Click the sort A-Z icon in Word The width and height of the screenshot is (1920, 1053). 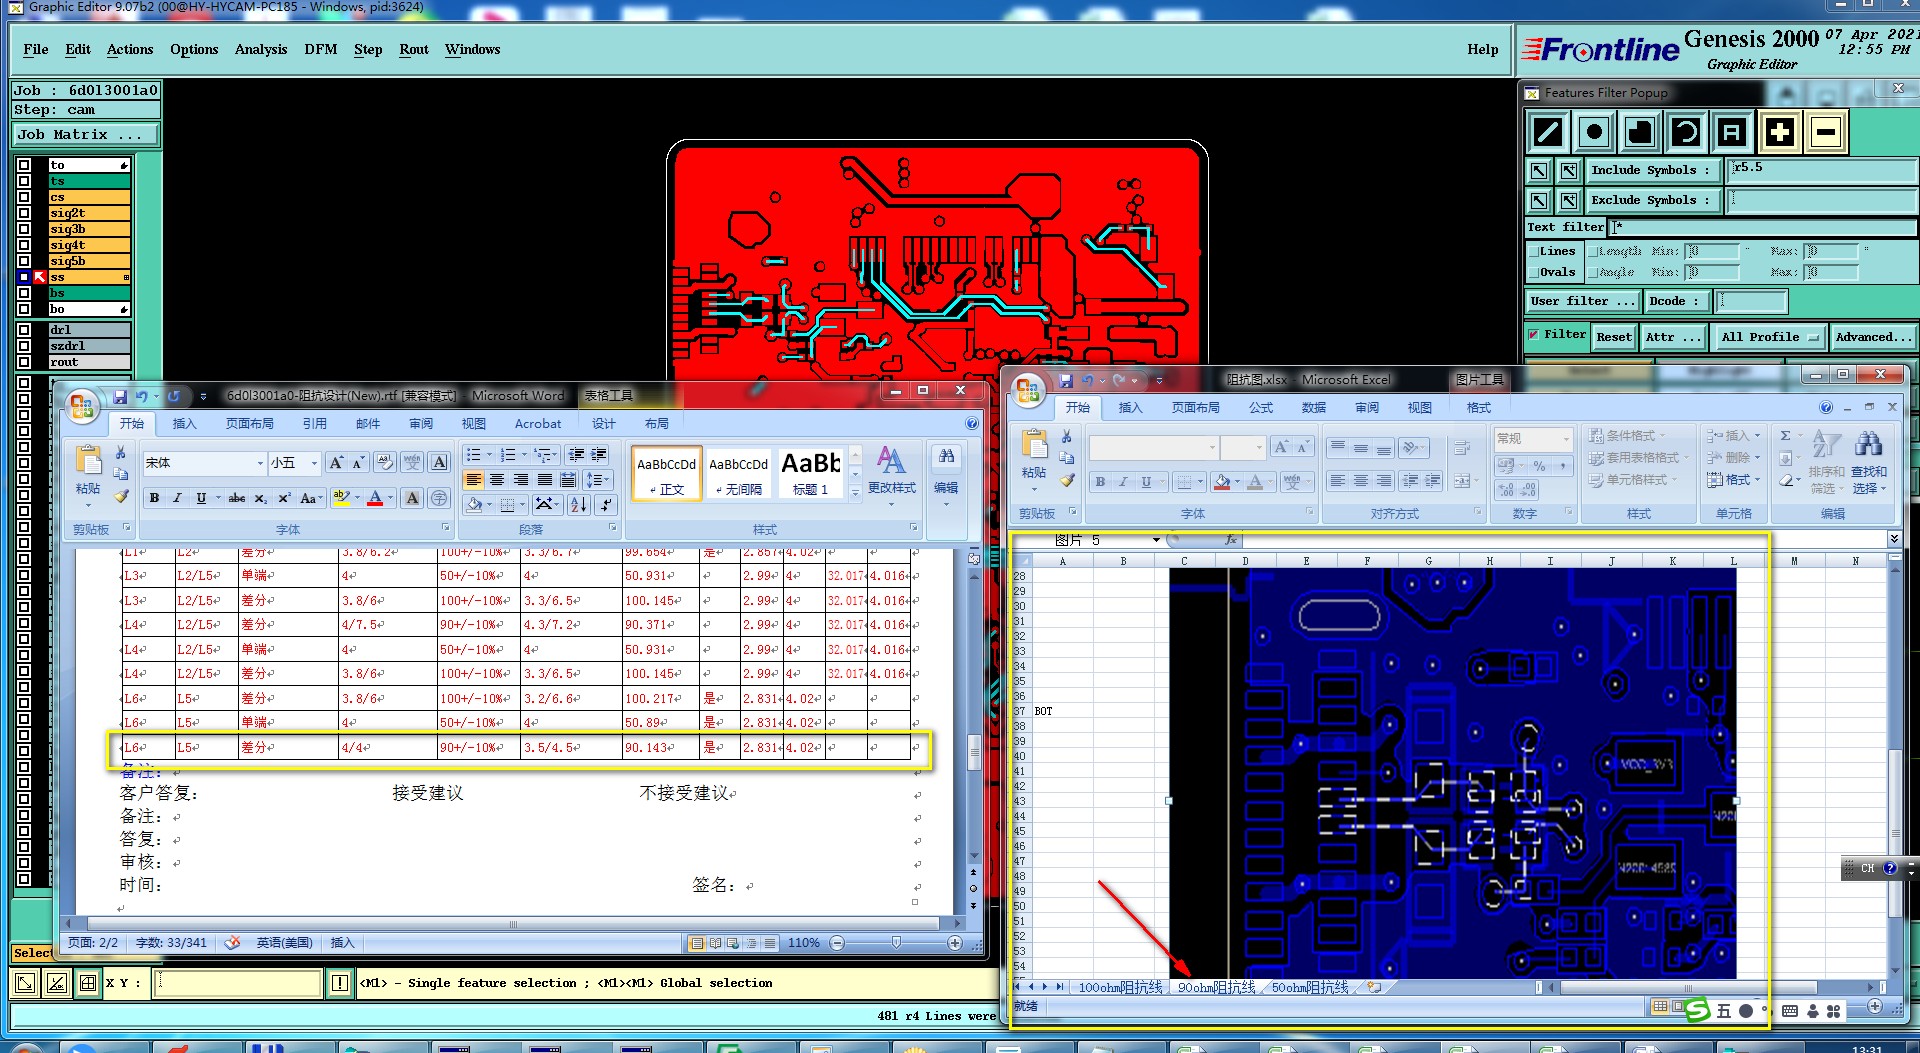point(579,505)
